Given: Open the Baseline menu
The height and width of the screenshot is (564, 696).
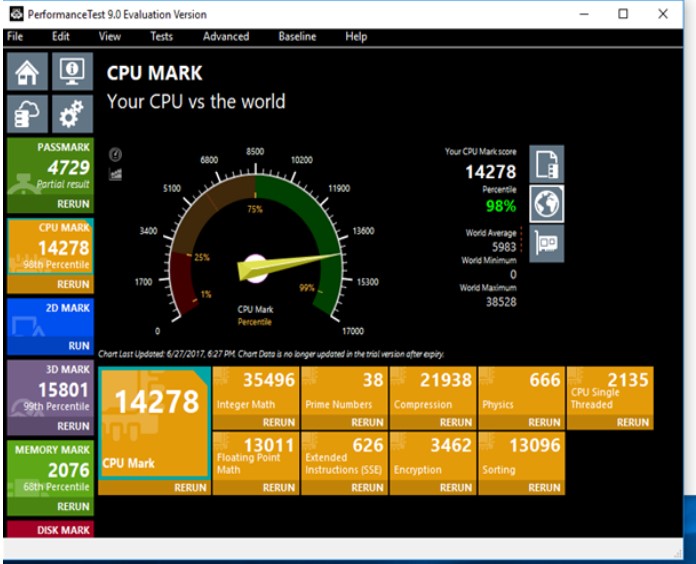Looking at the screenshot, I should pos(297,36).
